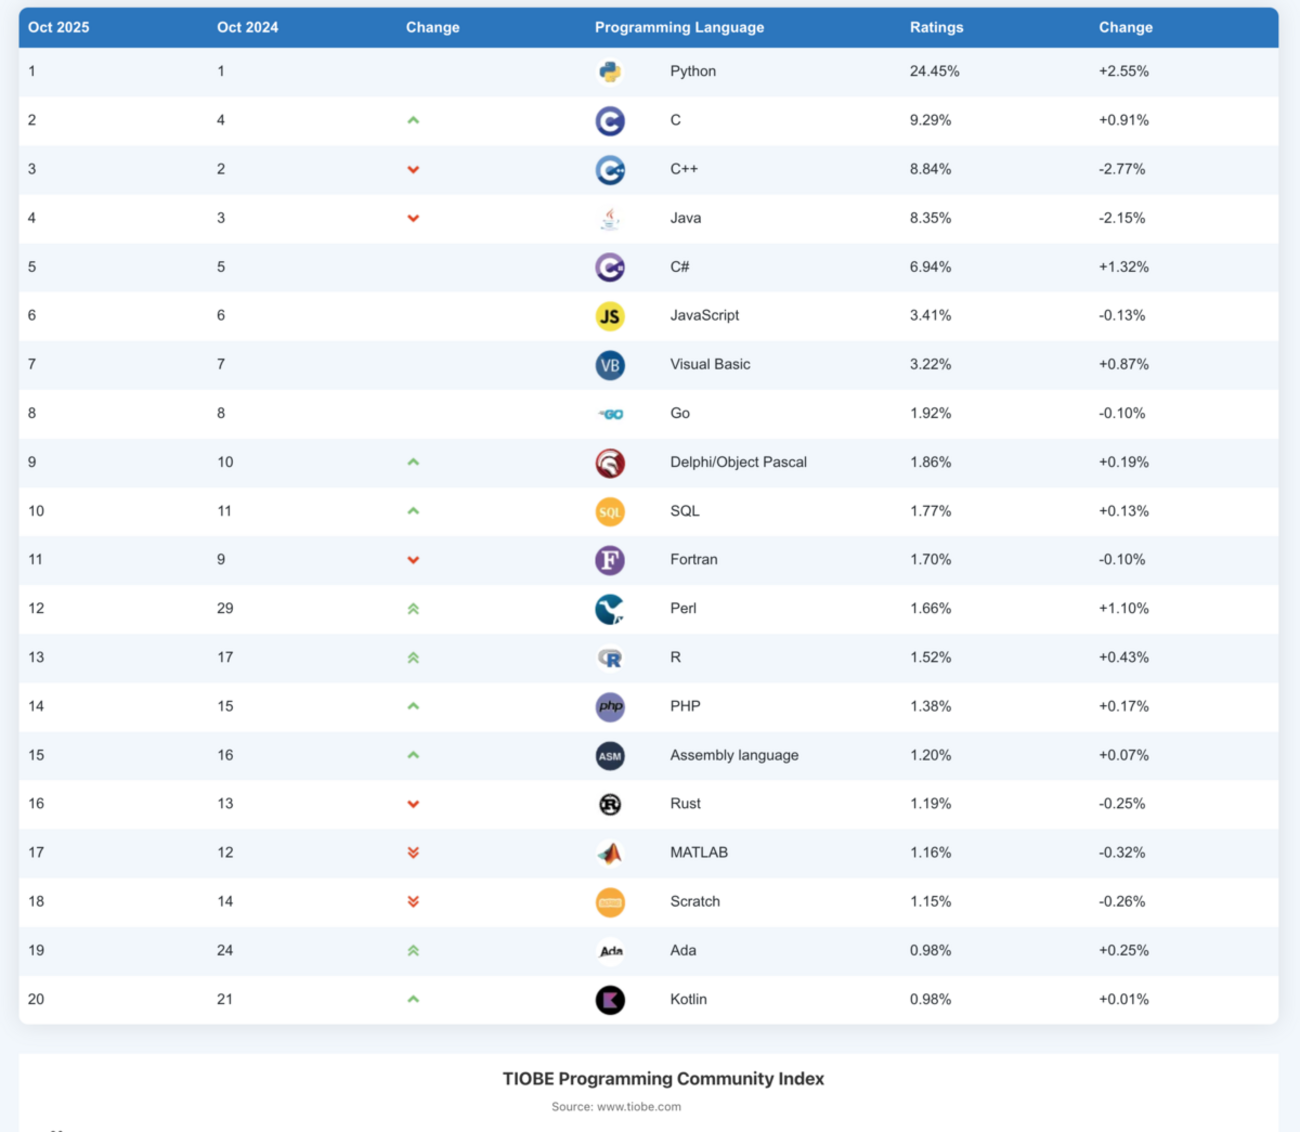Click the Programming Language column header

(x=679, y=28)
